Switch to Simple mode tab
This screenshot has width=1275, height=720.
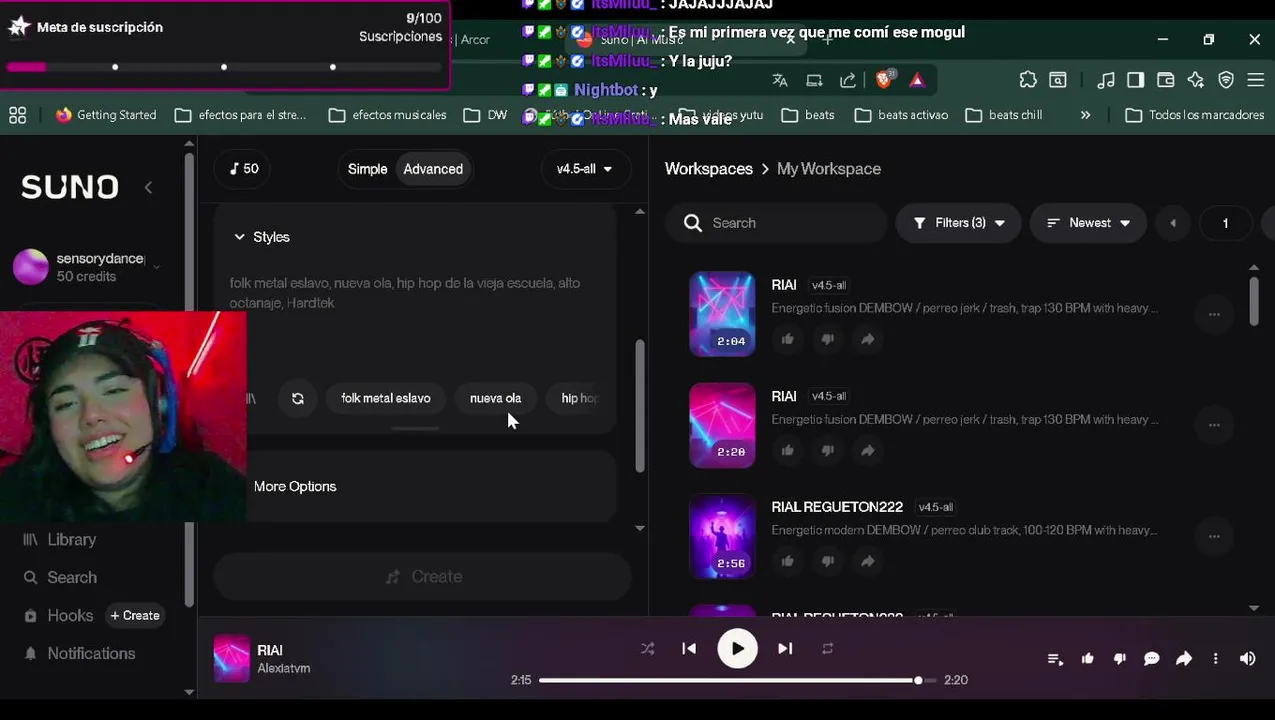click(x=367, y=169)
